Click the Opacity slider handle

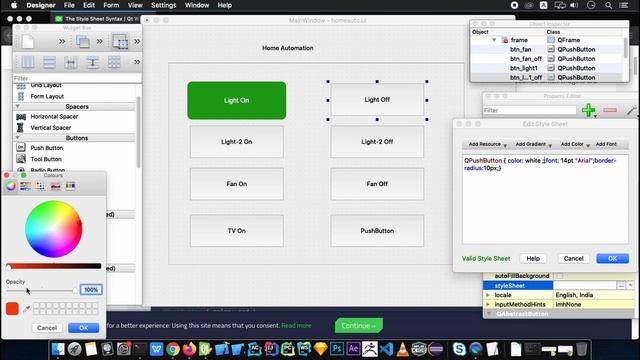pos(75,290)
